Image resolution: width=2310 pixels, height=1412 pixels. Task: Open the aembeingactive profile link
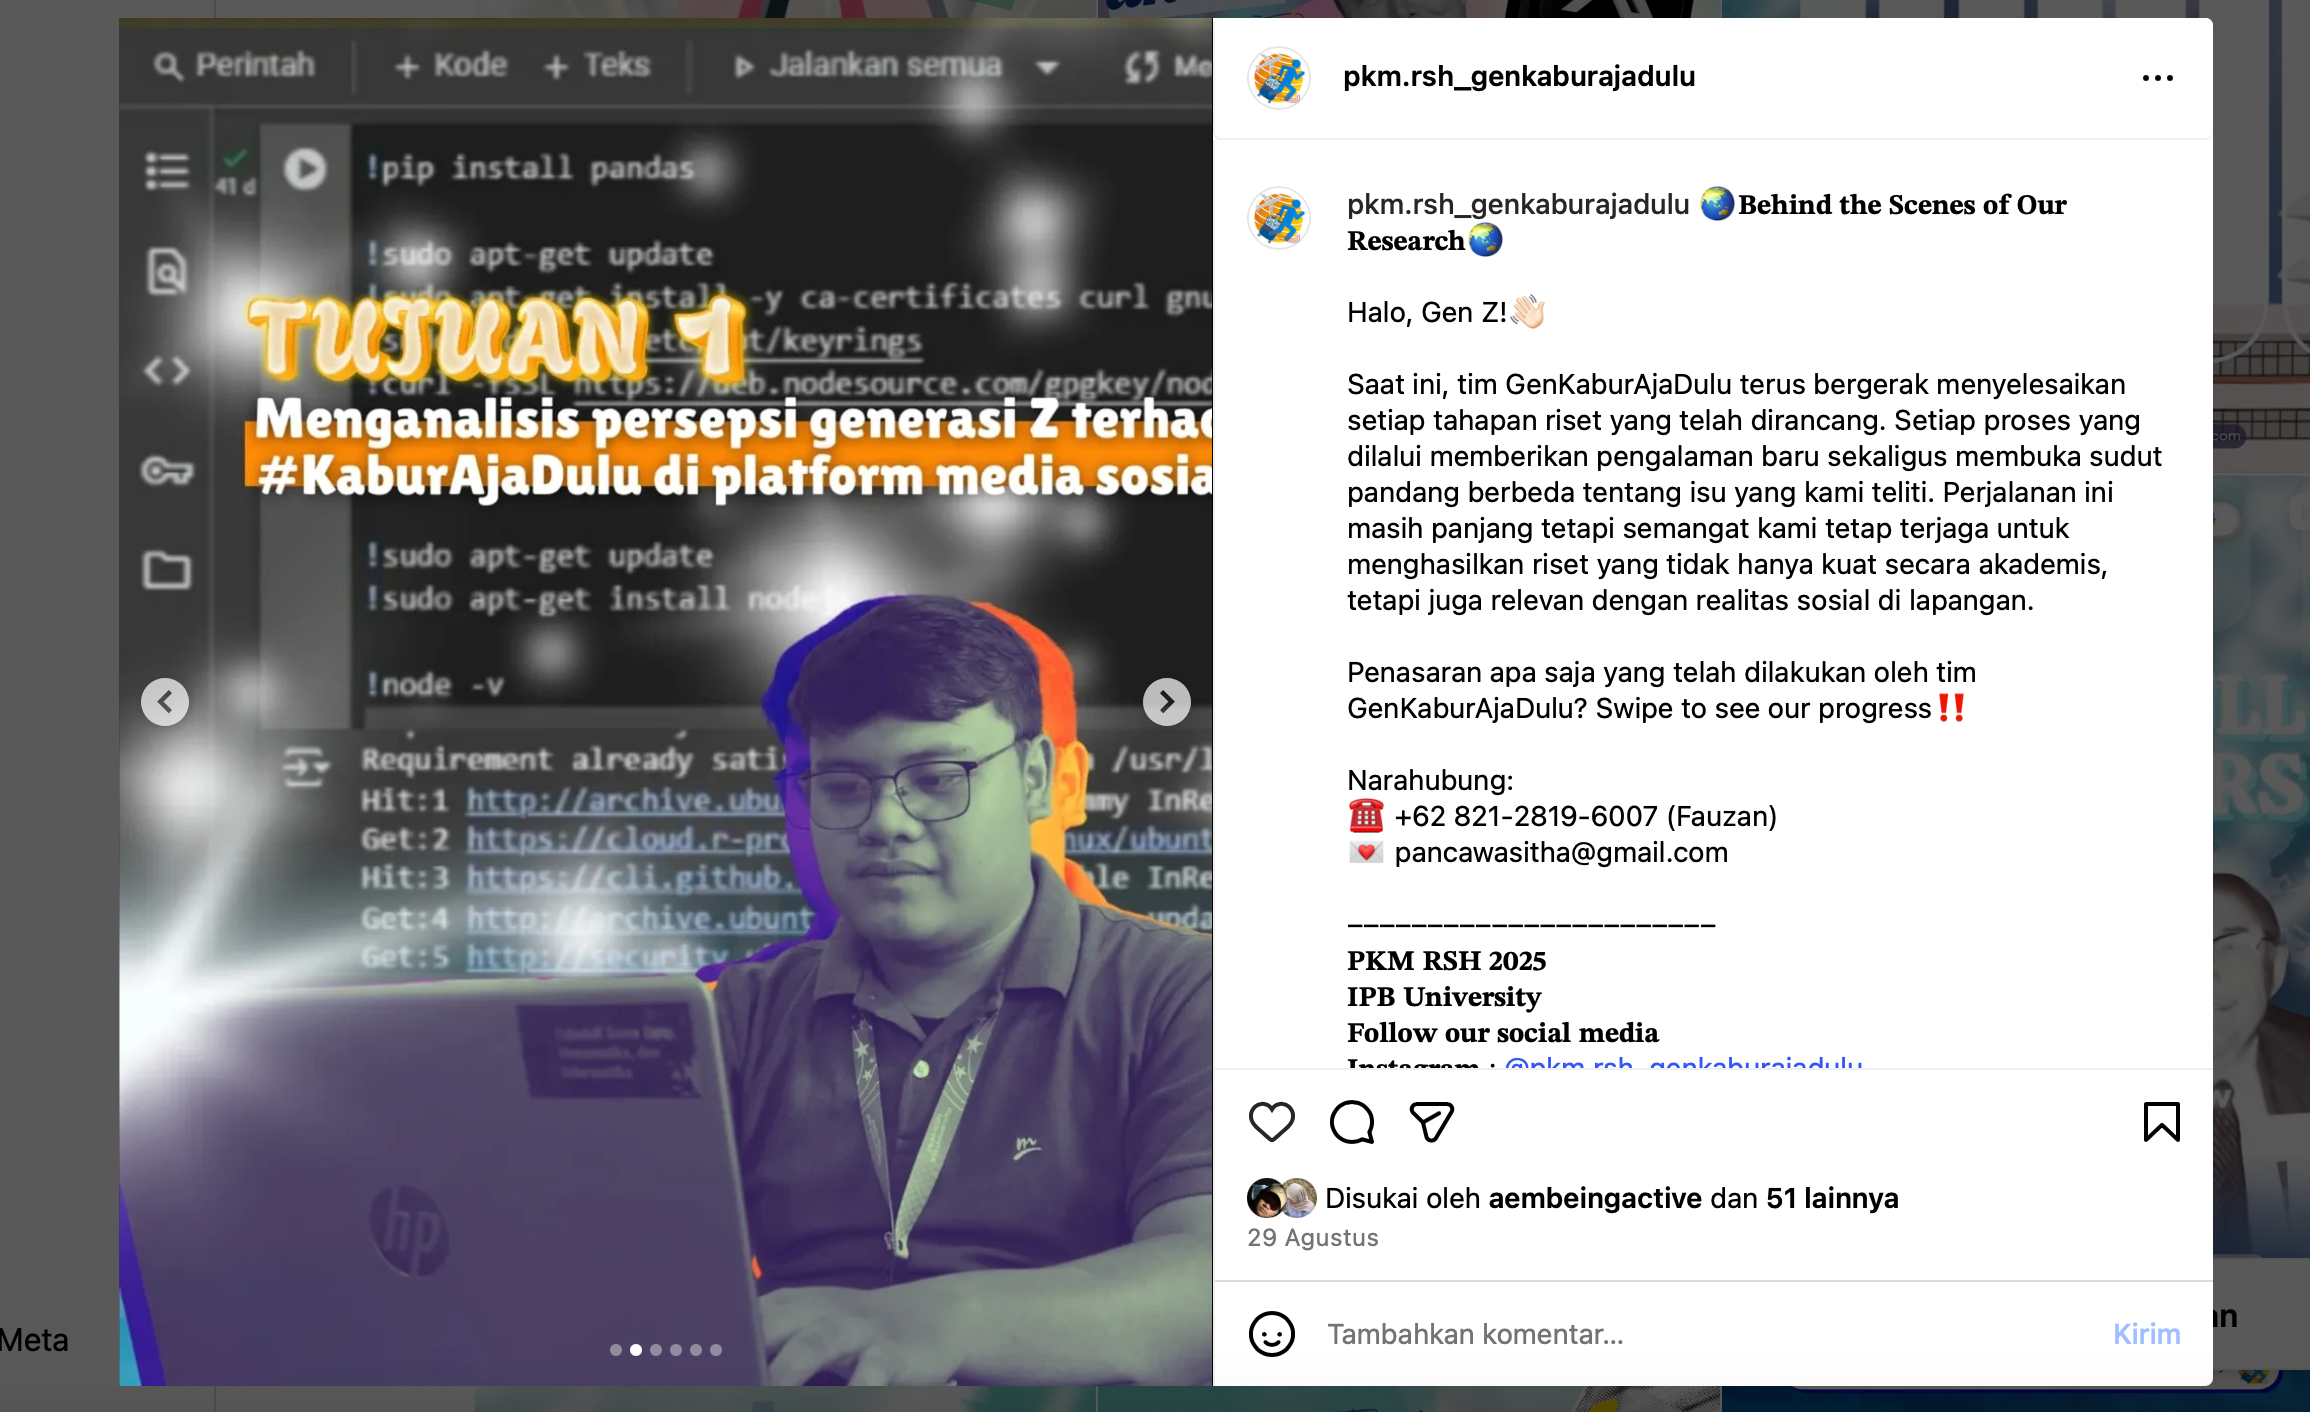coord(1594,1197)
